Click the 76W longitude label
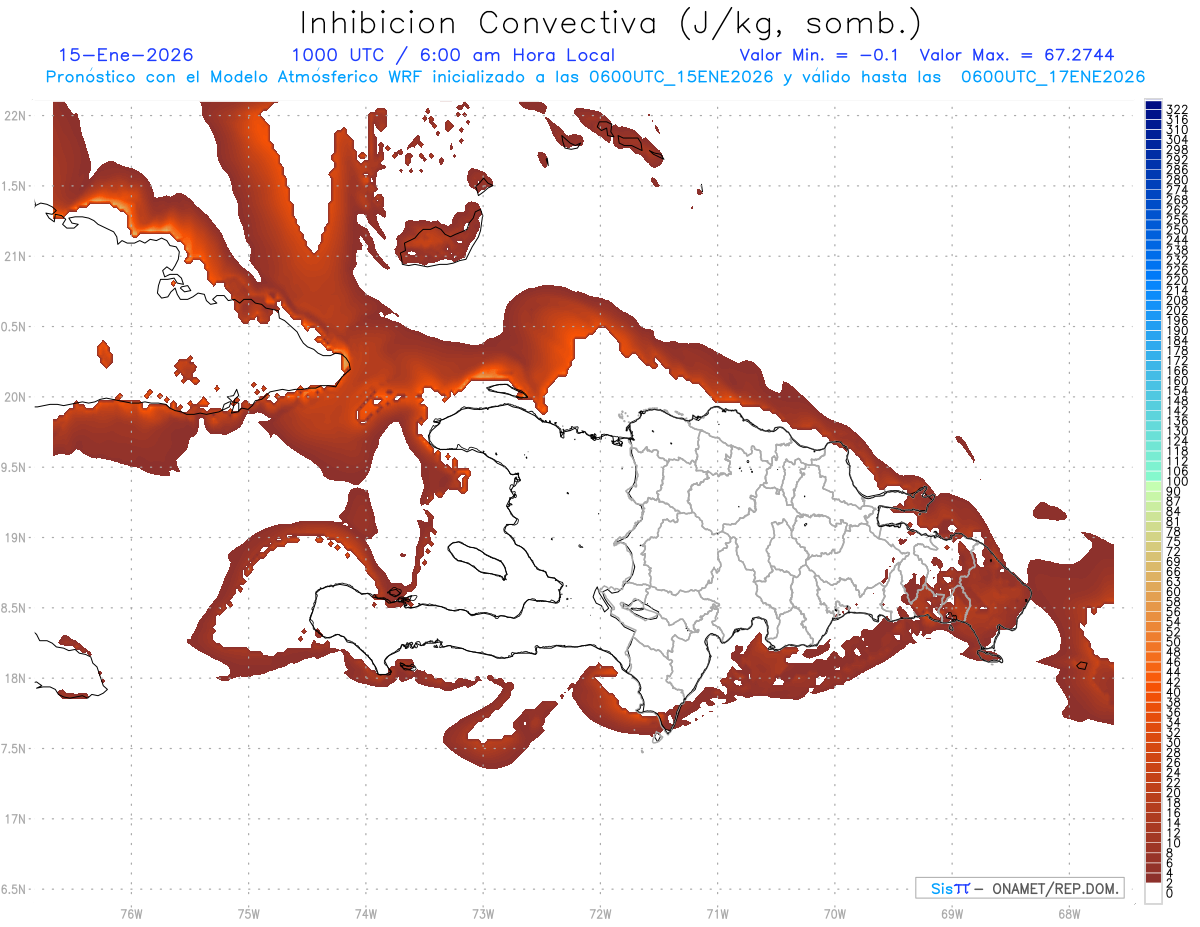Image resolution: width=1200 pixels, height=927 pixels. 131,913
